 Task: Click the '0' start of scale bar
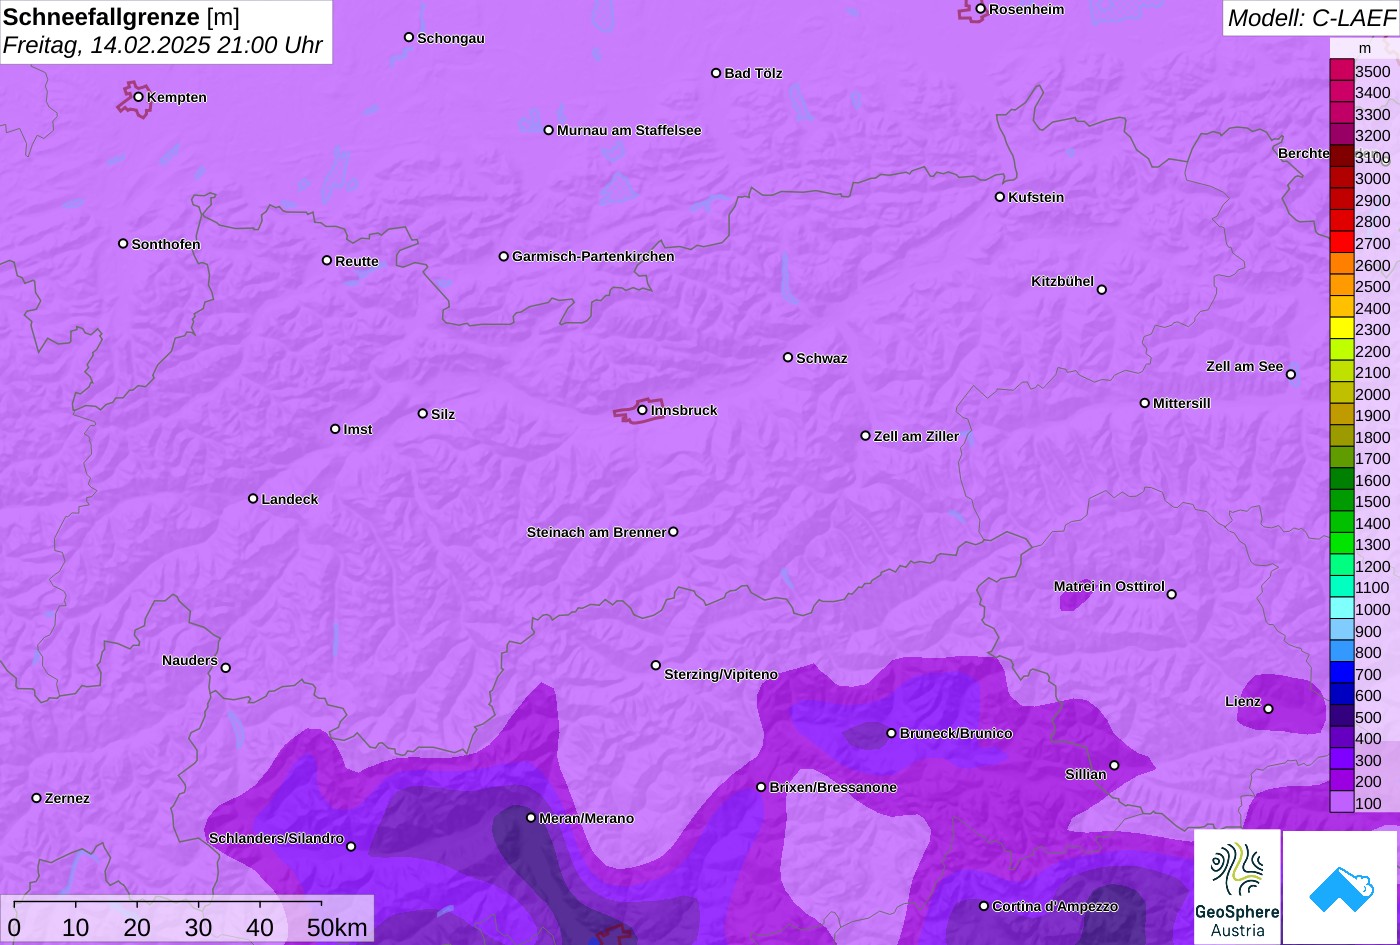click(x=14, y=927)
